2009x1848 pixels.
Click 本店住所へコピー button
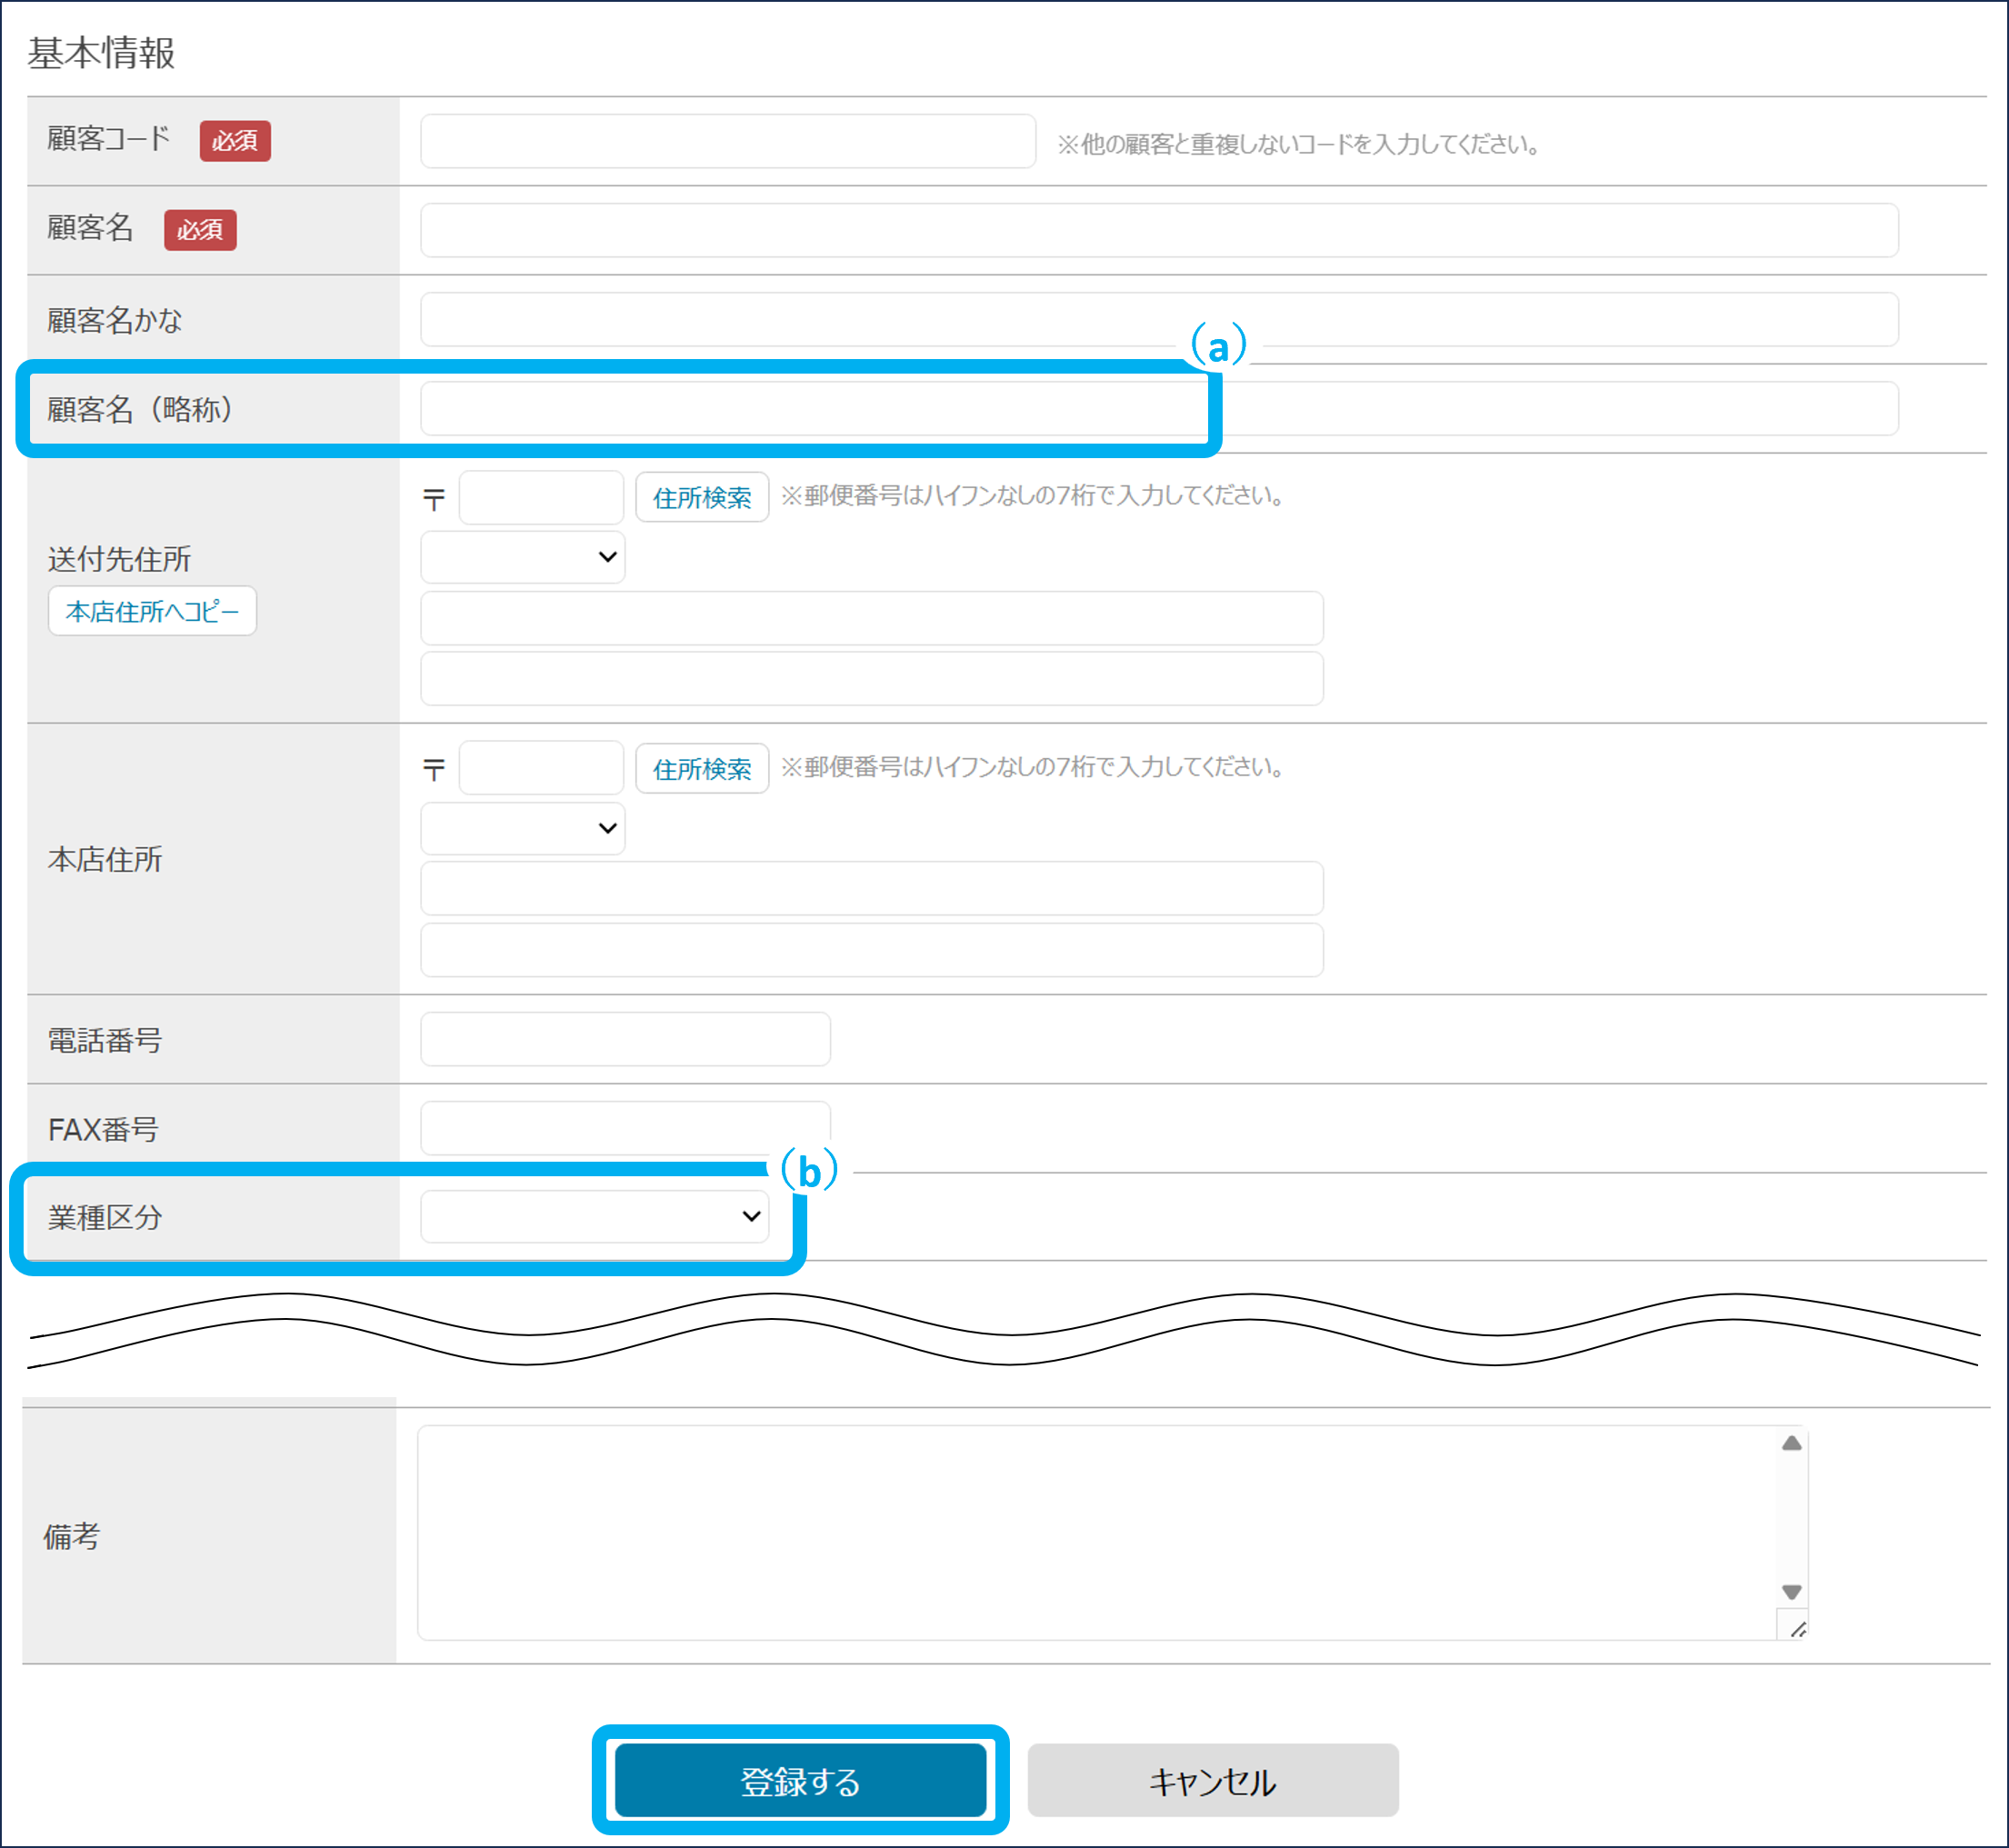click(152, 611)
